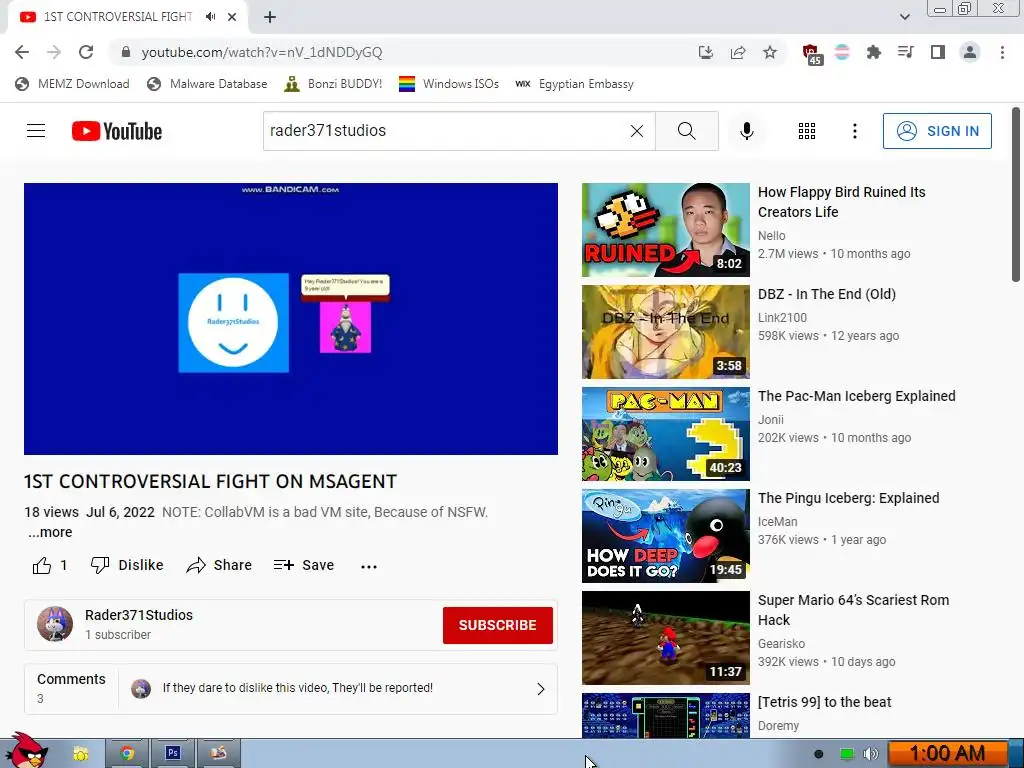Click the video player
The width and height of the screenshot is (1024, 768).
coord(291,319)
